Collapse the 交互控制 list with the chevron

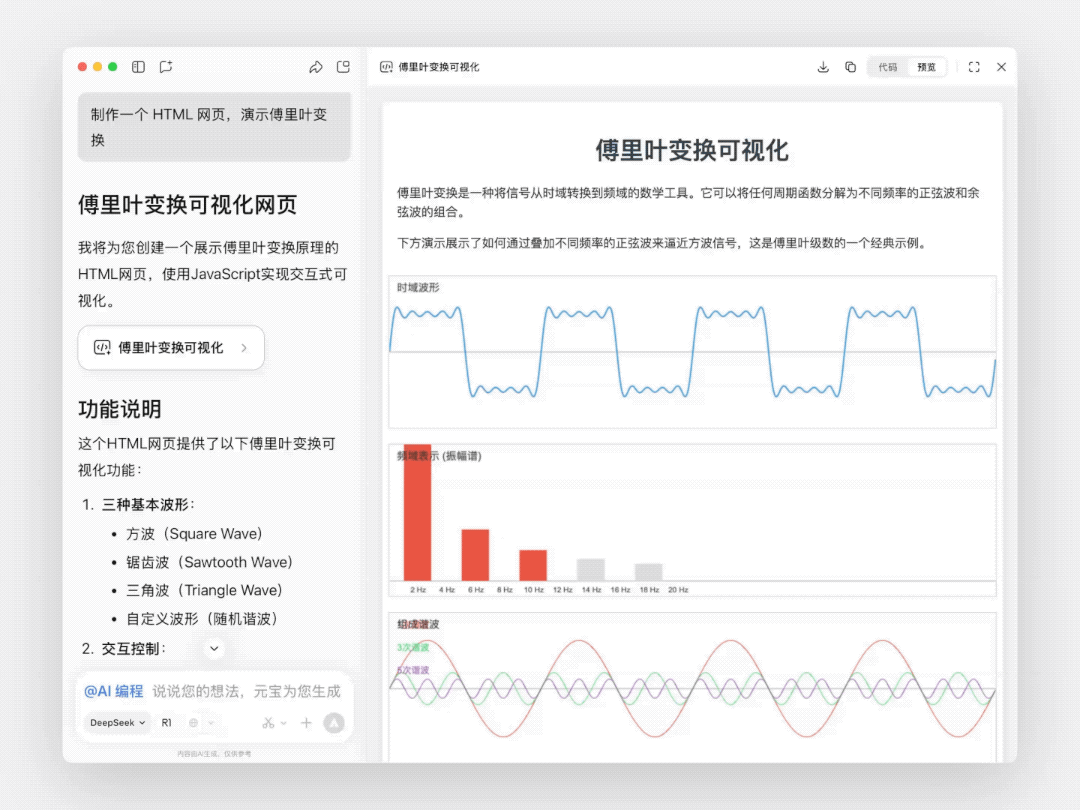[x=214, y=649]
